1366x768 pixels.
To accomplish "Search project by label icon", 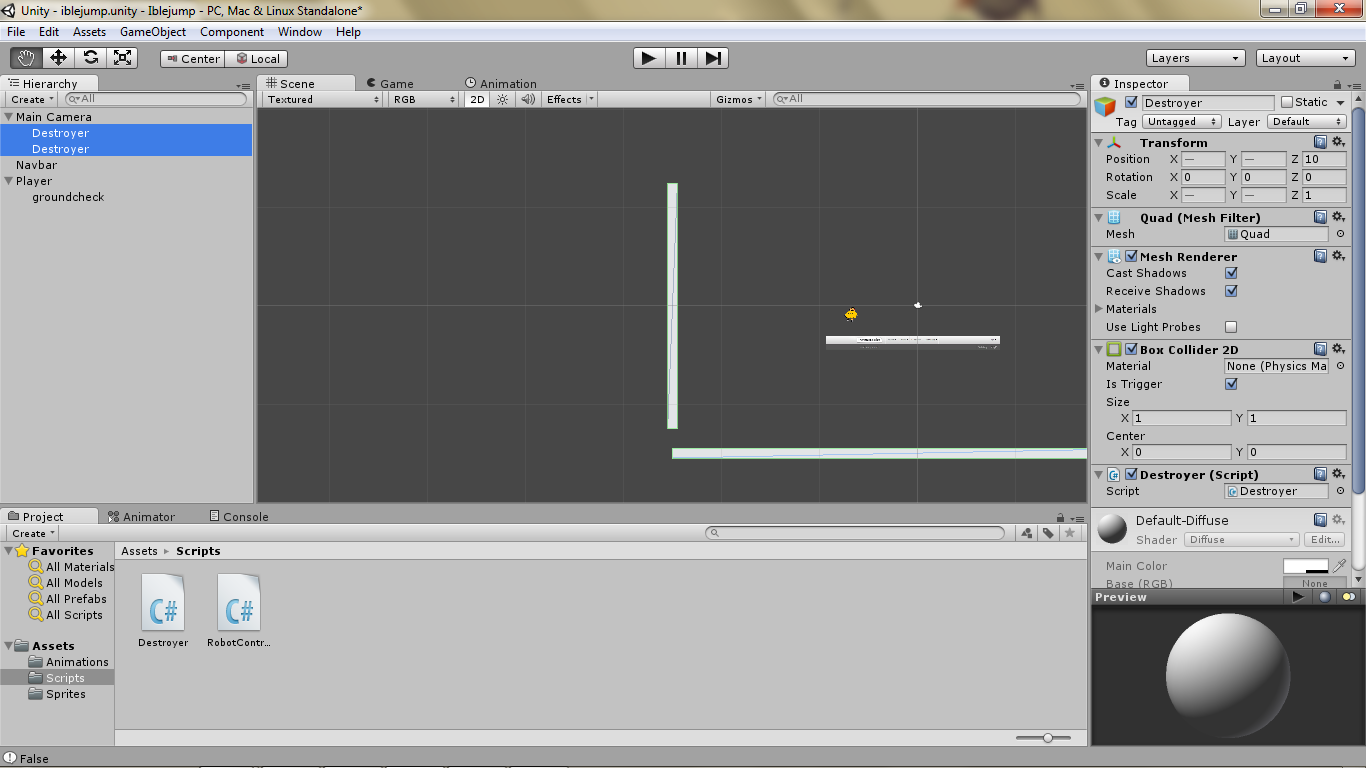I will click(x=1048, y=533).
